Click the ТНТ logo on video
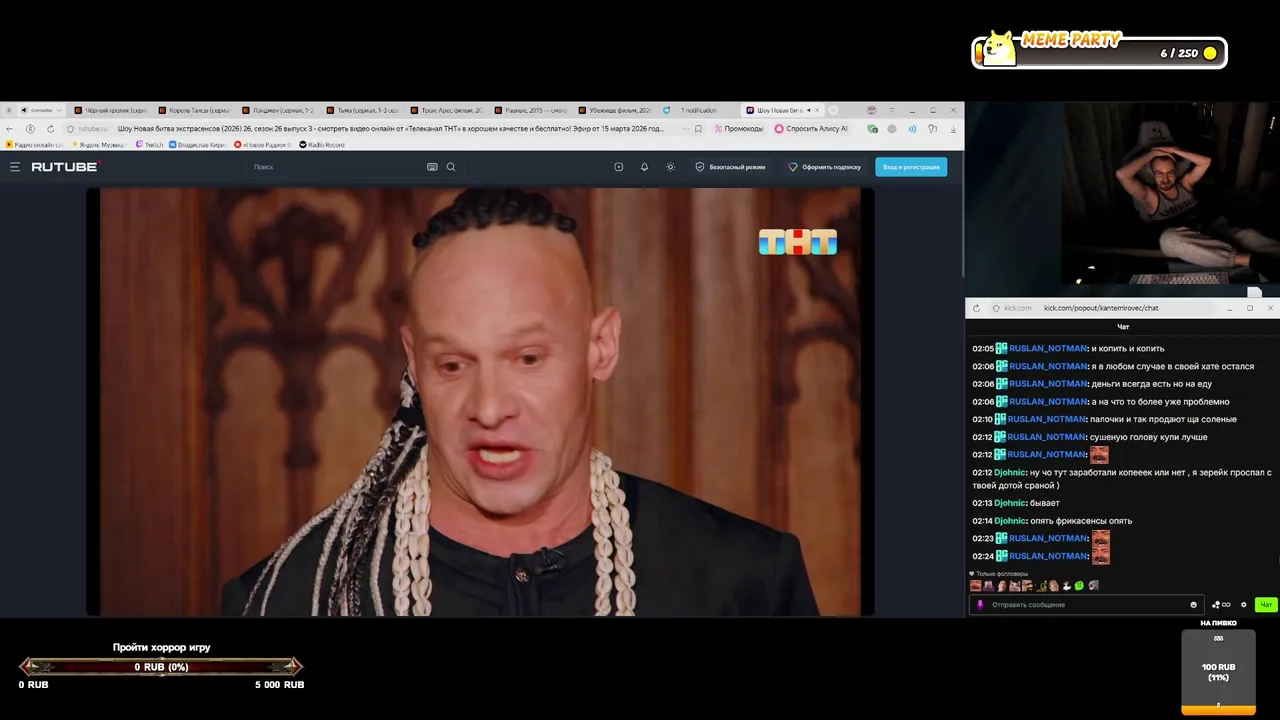 pyautogui.click(x=797, y=242)
